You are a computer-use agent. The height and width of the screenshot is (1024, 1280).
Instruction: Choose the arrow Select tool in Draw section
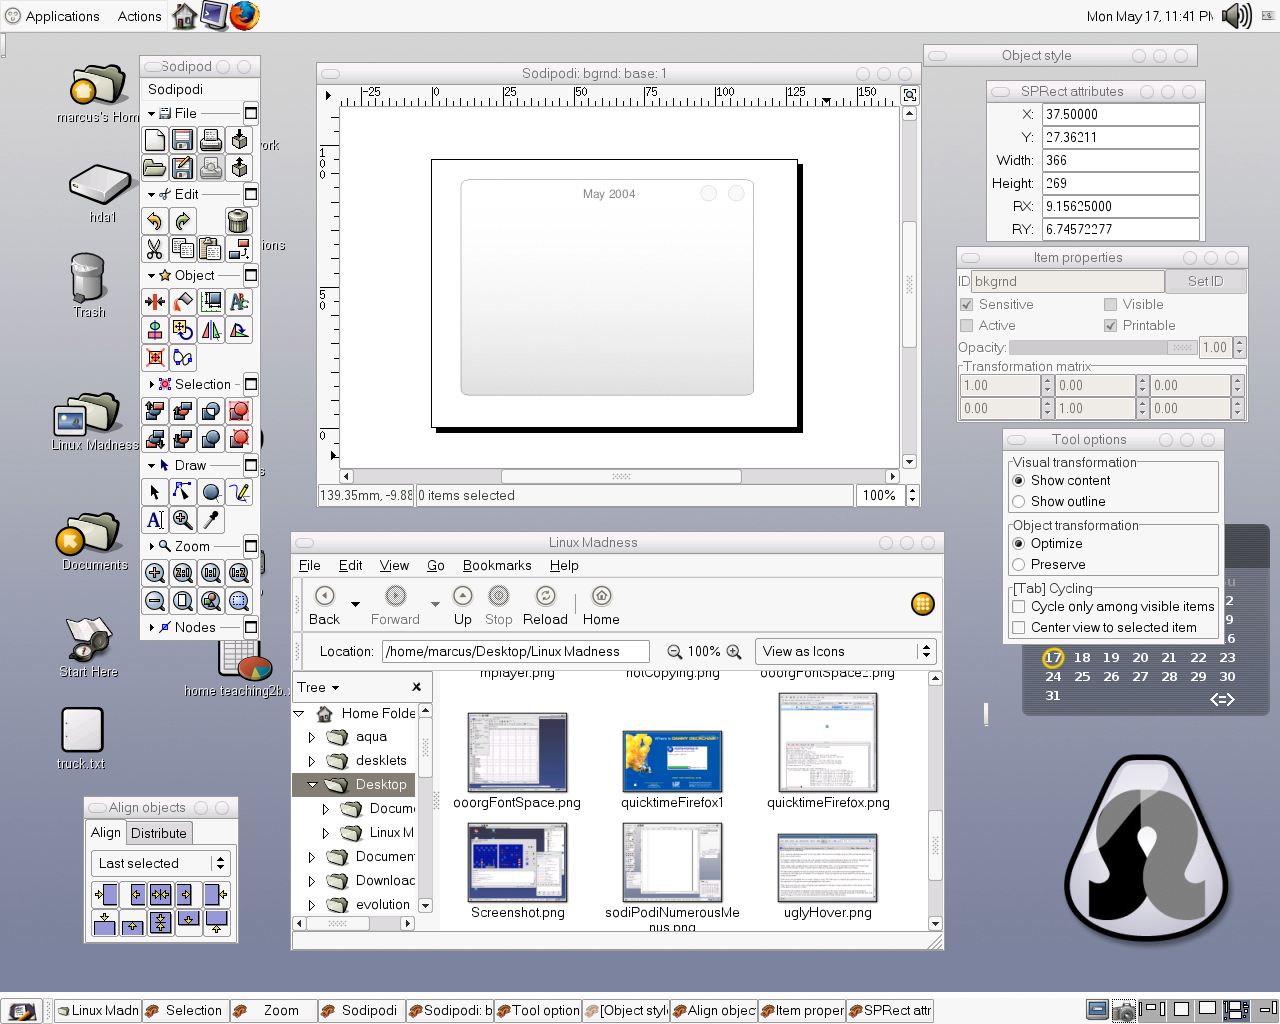(155, 492)
